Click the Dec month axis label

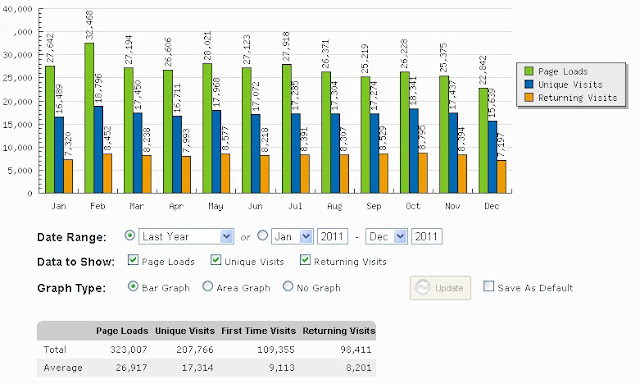[x=491, y=206]
